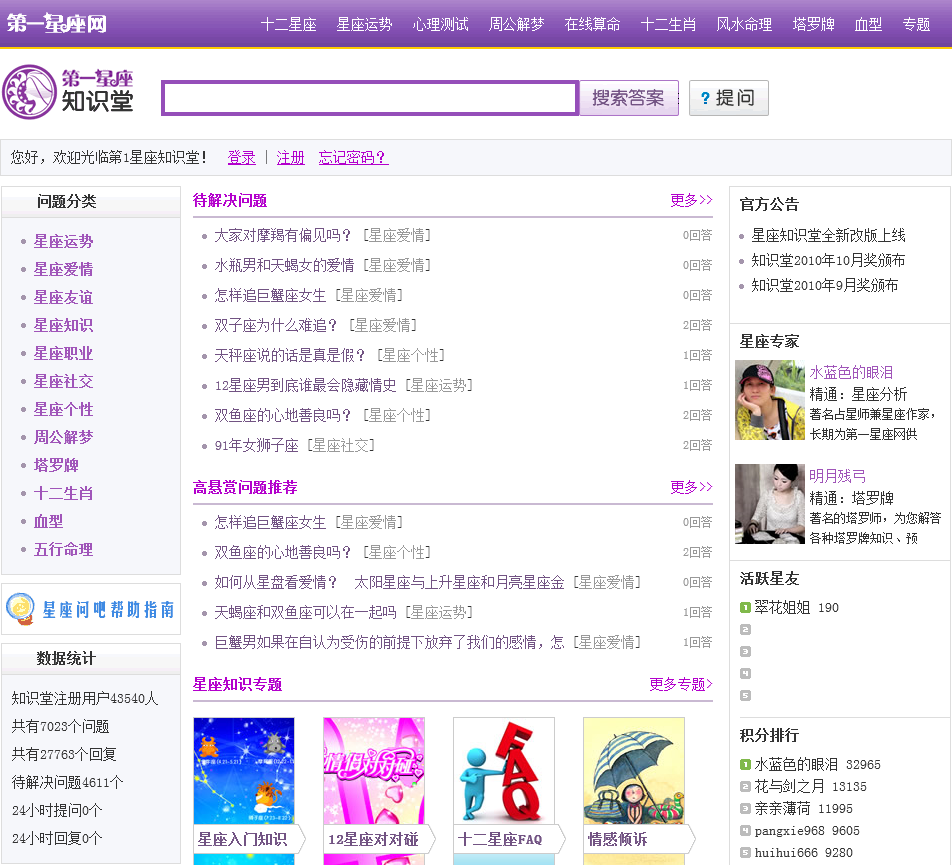Open question 天秤座说的话是真是假？

coord(290,355)
